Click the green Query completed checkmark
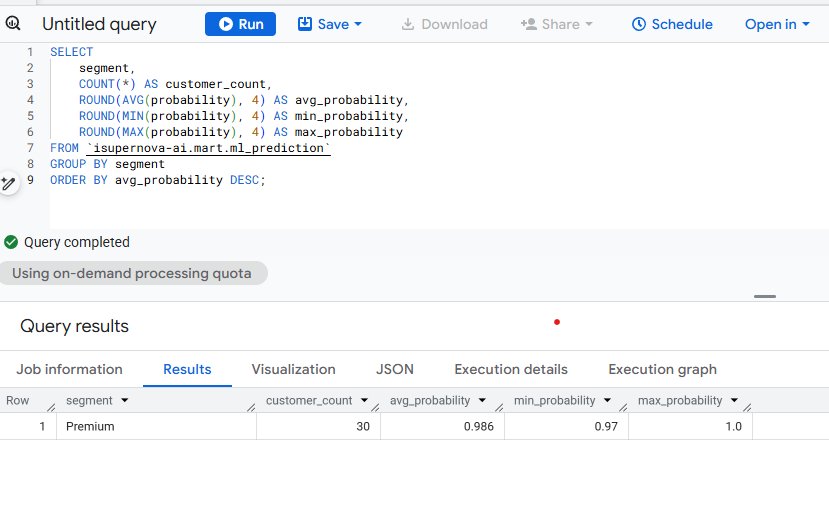 click(x=11, y=242)
